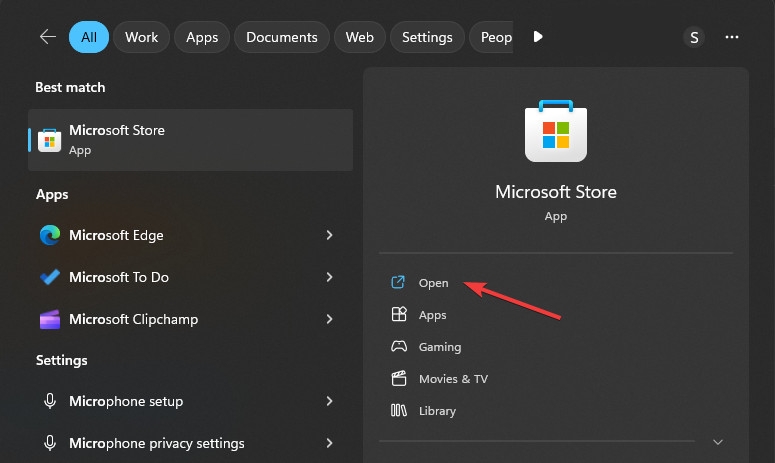Screen dimensions: 775x463
Task: Expand Microsoft Clipchamp options chevron
Action: [329, 319]
